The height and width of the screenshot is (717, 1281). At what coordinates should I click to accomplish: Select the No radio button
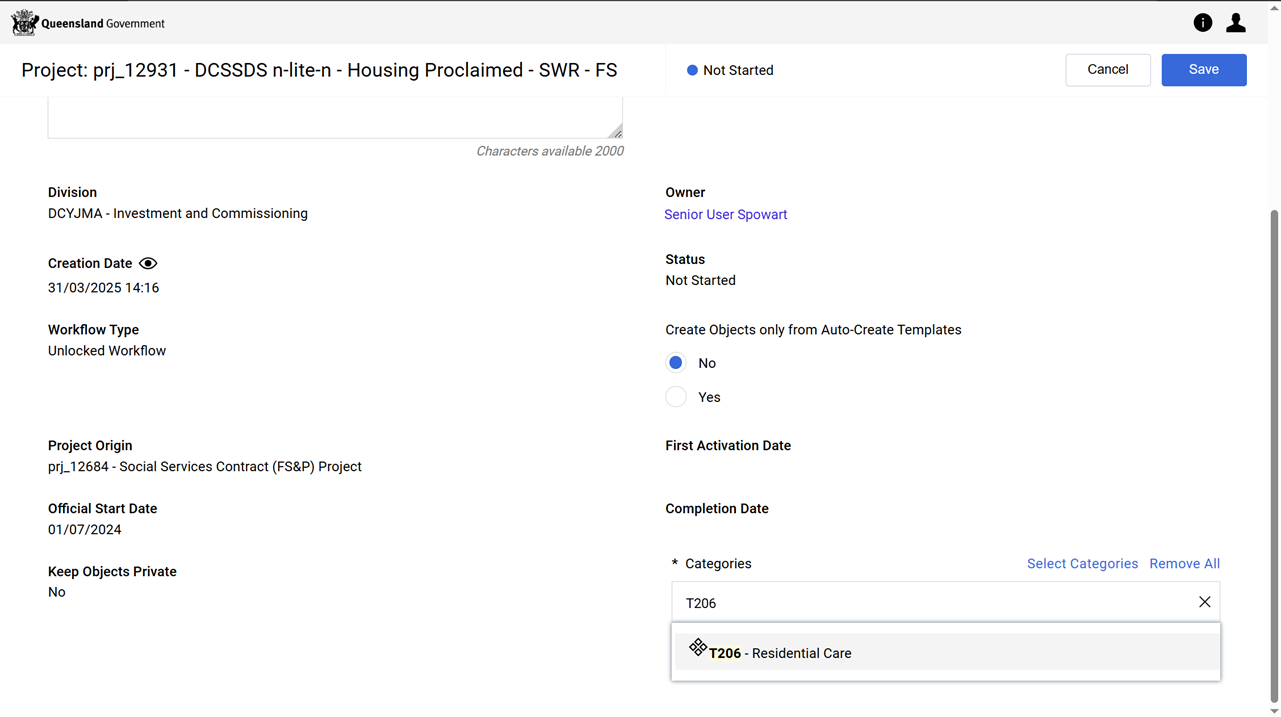pyautogui.click(x=676, y=363)
